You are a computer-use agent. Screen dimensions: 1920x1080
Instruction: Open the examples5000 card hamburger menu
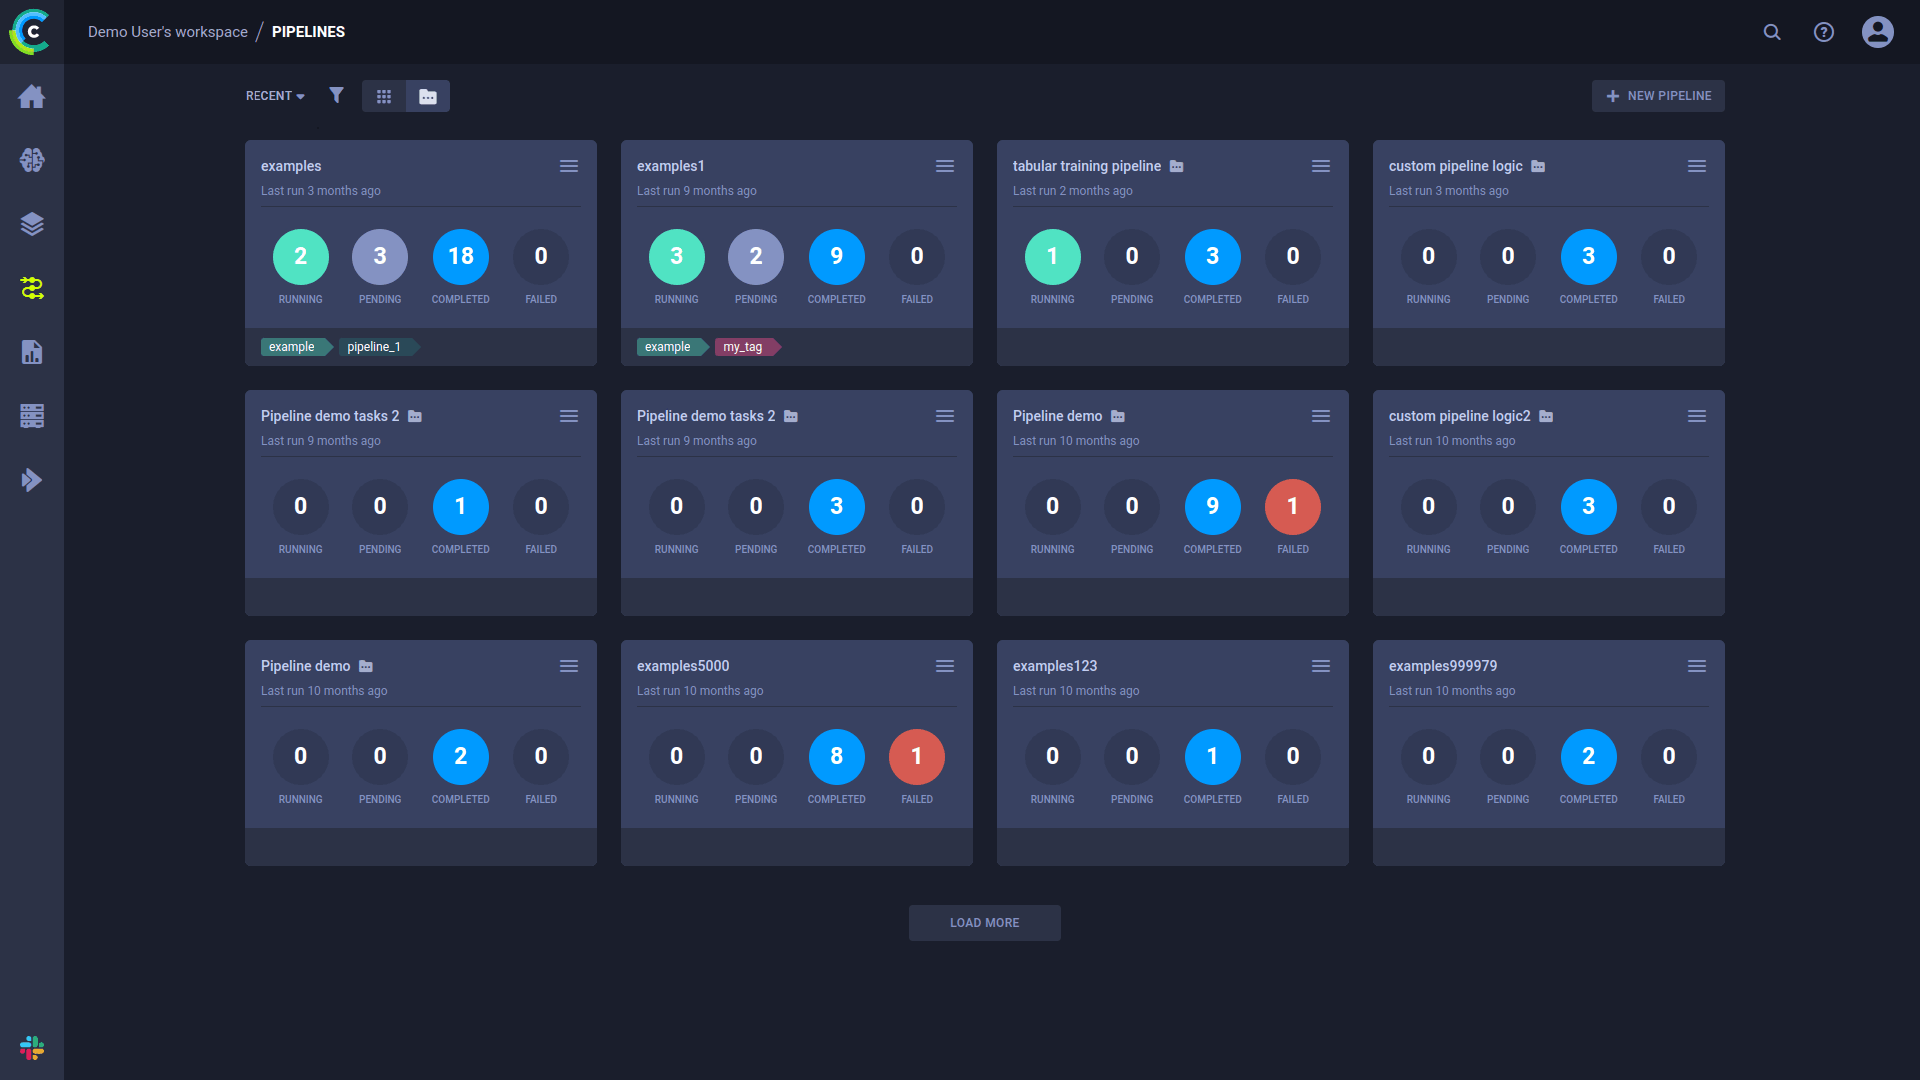(x=945, y=666)
